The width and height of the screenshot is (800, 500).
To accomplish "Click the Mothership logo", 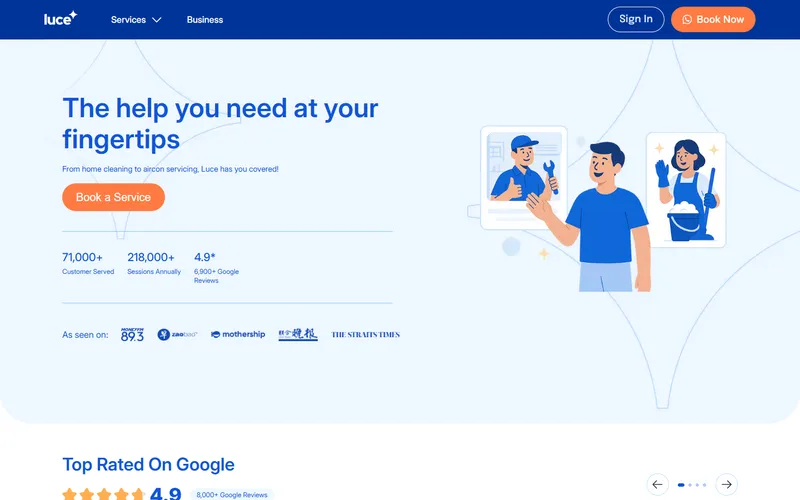I will pos(238,334).
